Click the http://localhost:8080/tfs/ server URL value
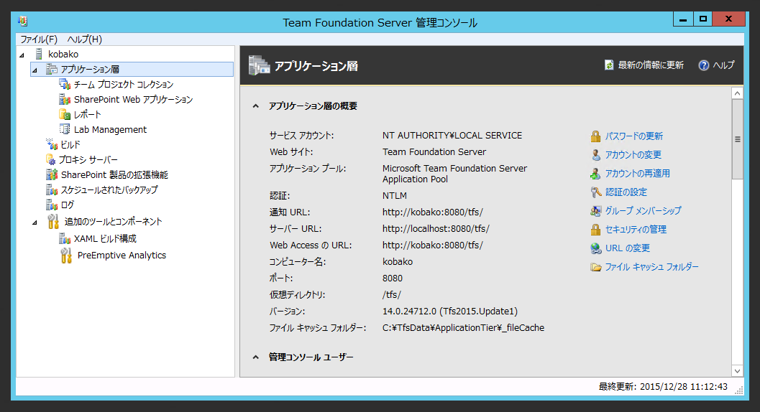 click(436, 229)
